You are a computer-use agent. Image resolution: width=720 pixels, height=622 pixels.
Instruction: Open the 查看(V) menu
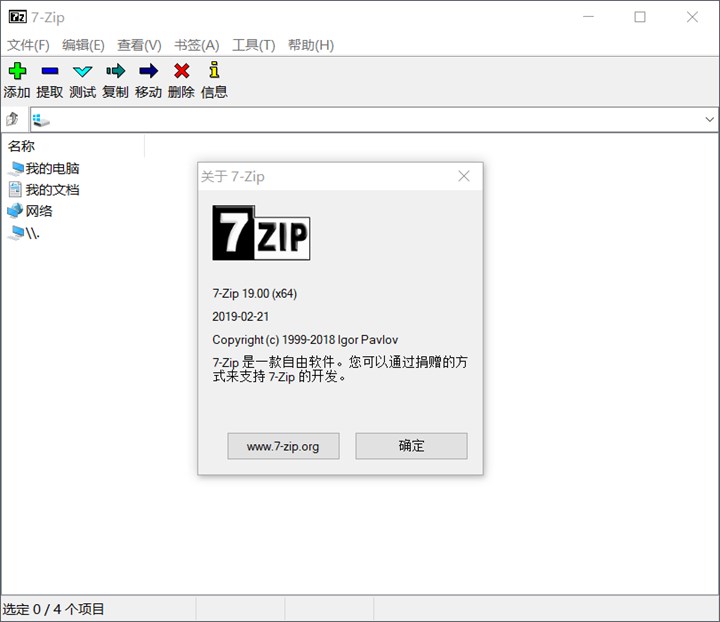click(x=140, y=45)
